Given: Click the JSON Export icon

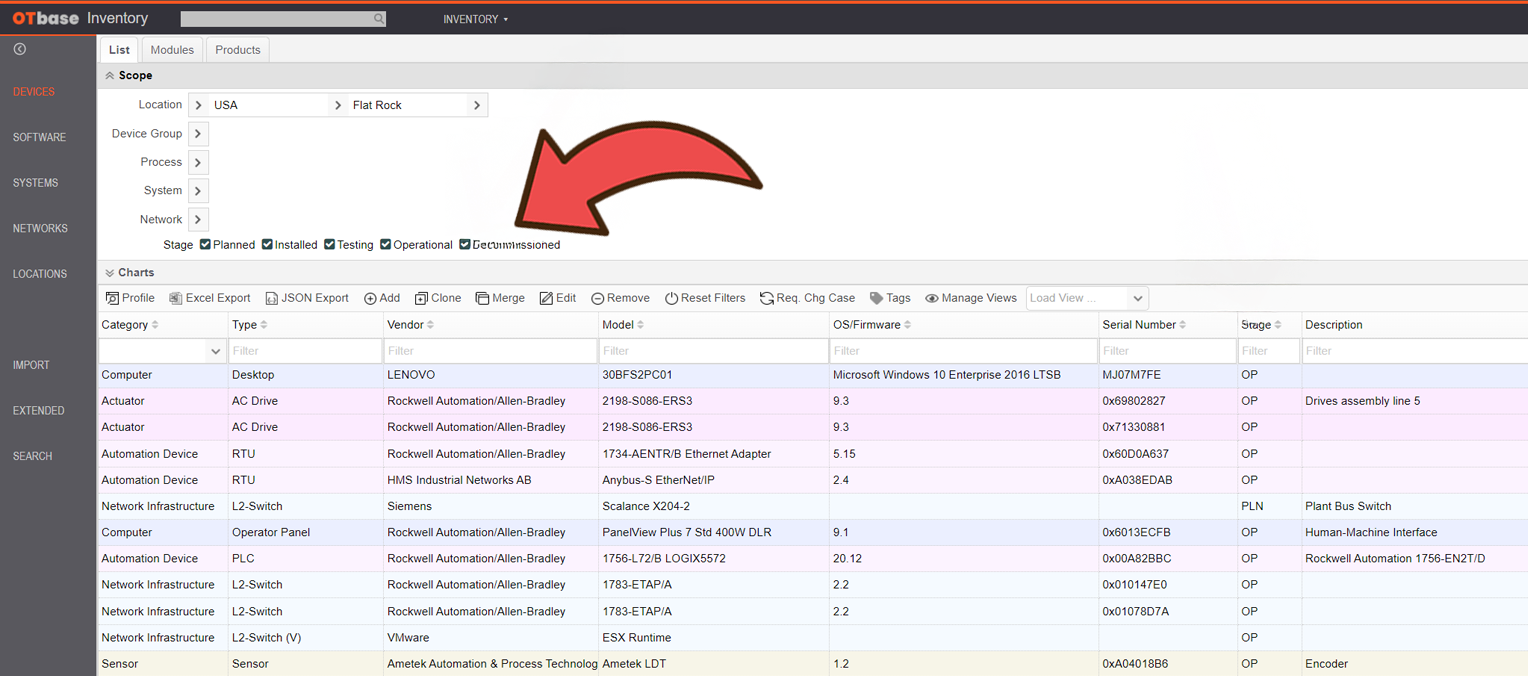Looking at the screenshot, I should point(271,298).
